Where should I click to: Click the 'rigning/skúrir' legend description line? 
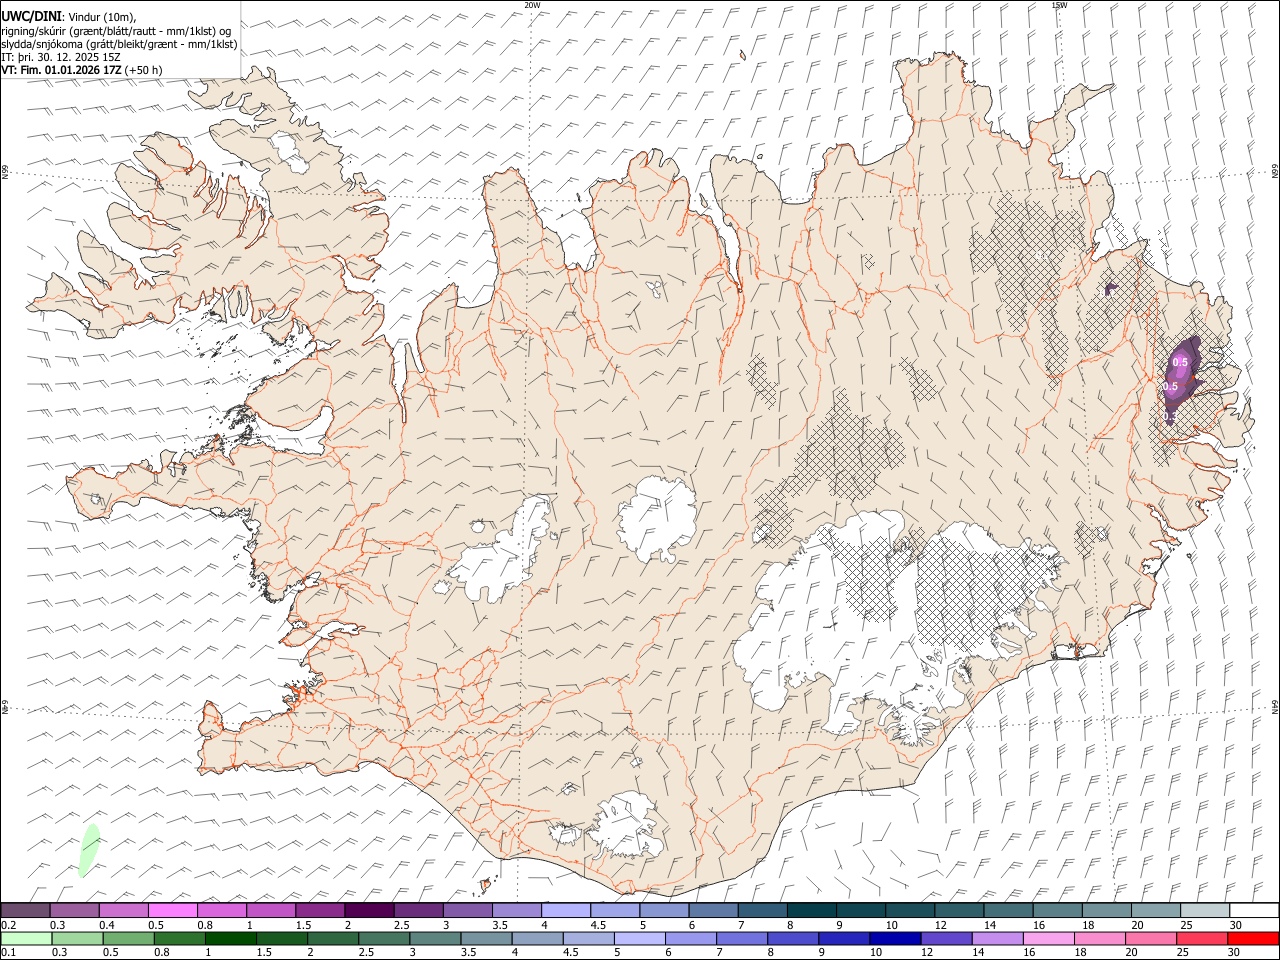point(116,31)
